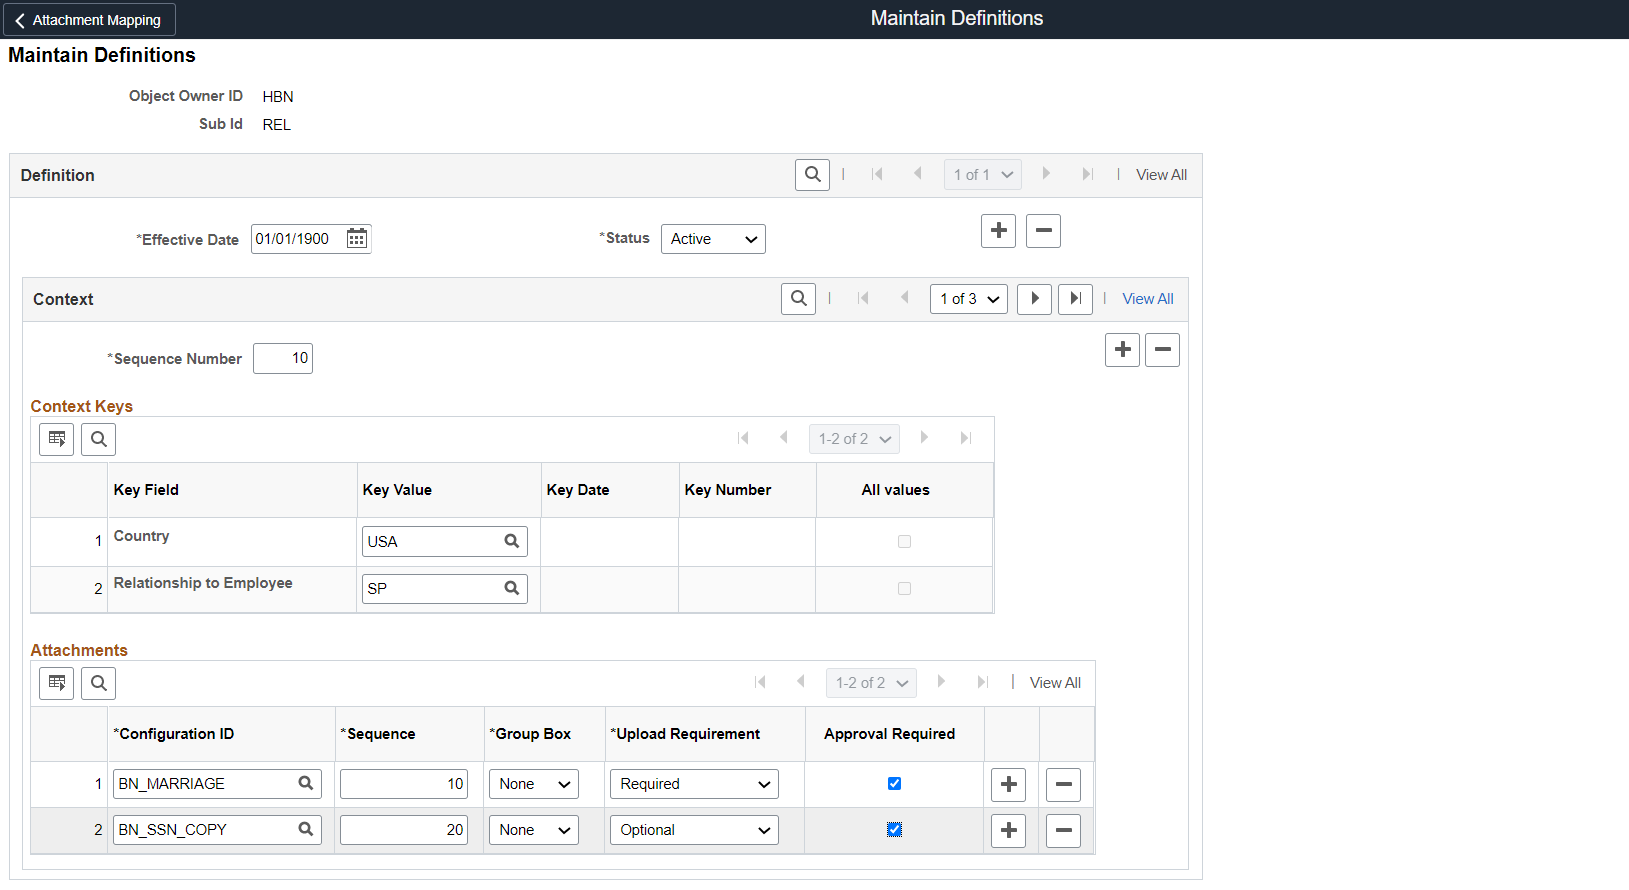Jump to last Context row
Viewport: 1629px width, 890px height.
click(1075, 299)
